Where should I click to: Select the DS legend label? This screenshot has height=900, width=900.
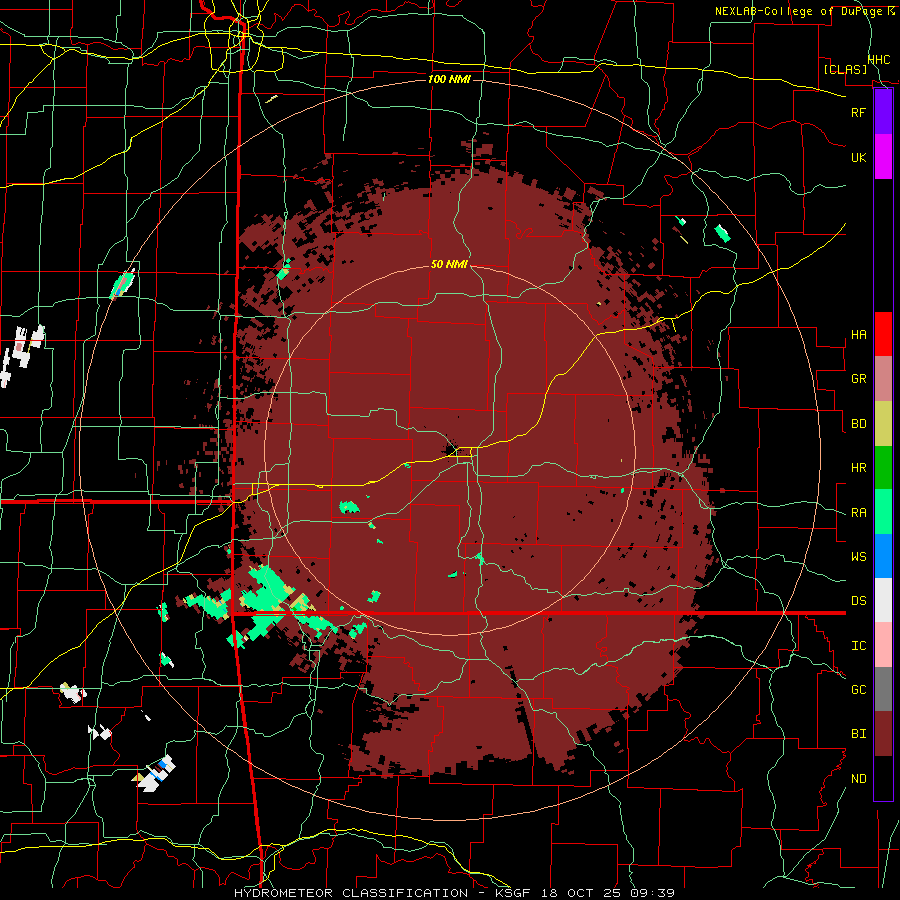point(859,601)
